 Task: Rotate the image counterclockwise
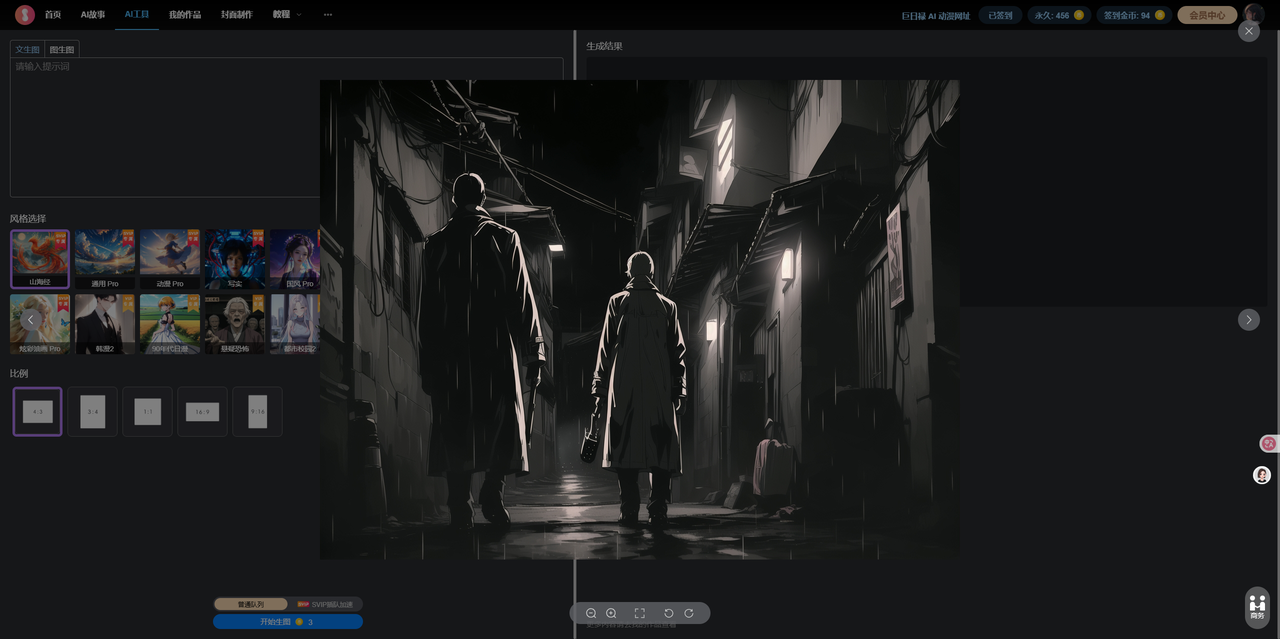tap(669, 613)
